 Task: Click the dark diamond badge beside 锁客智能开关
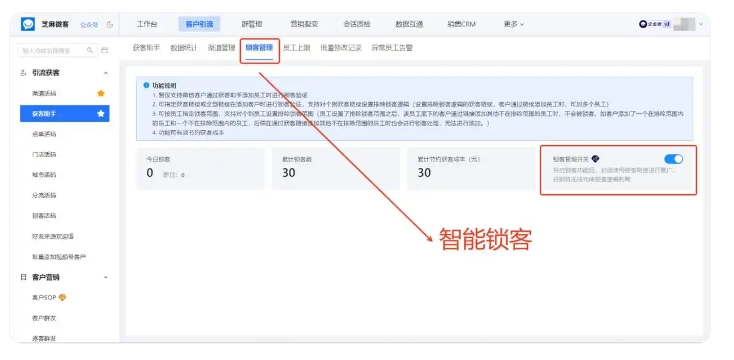(595, 159)
